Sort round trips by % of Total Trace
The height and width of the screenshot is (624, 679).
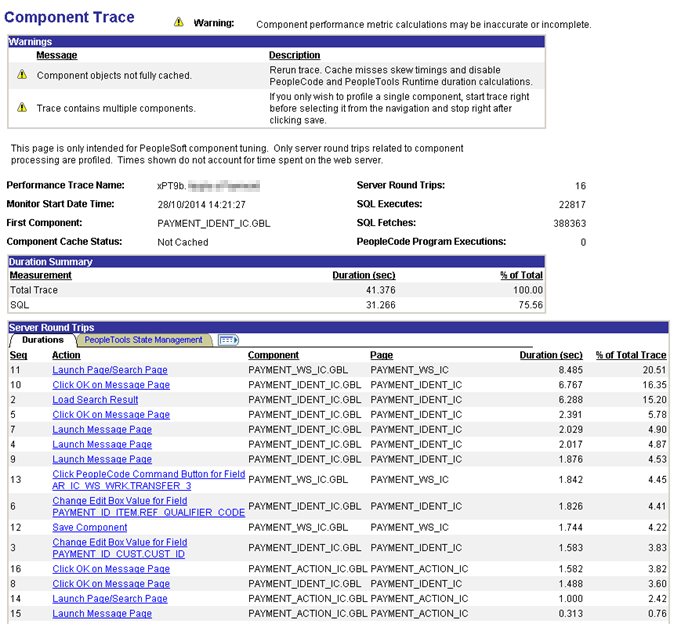(x=631, y=355)
